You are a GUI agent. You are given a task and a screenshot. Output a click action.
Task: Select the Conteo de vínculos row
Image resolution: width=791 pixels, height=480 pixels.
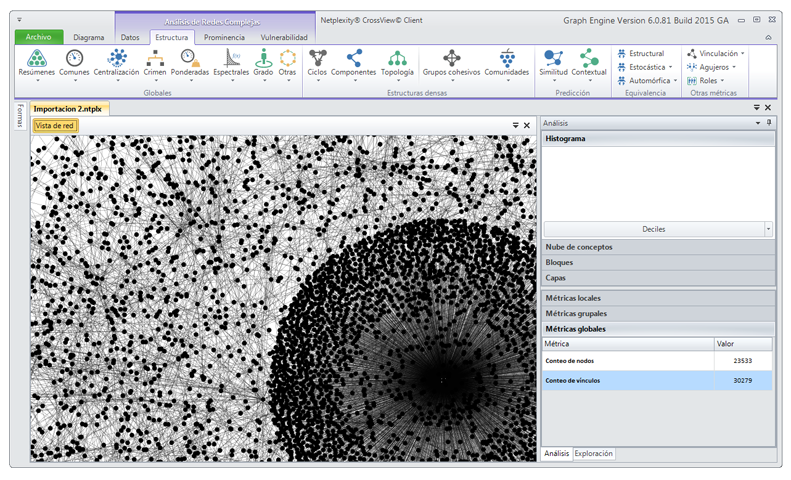tap(657, 381)
